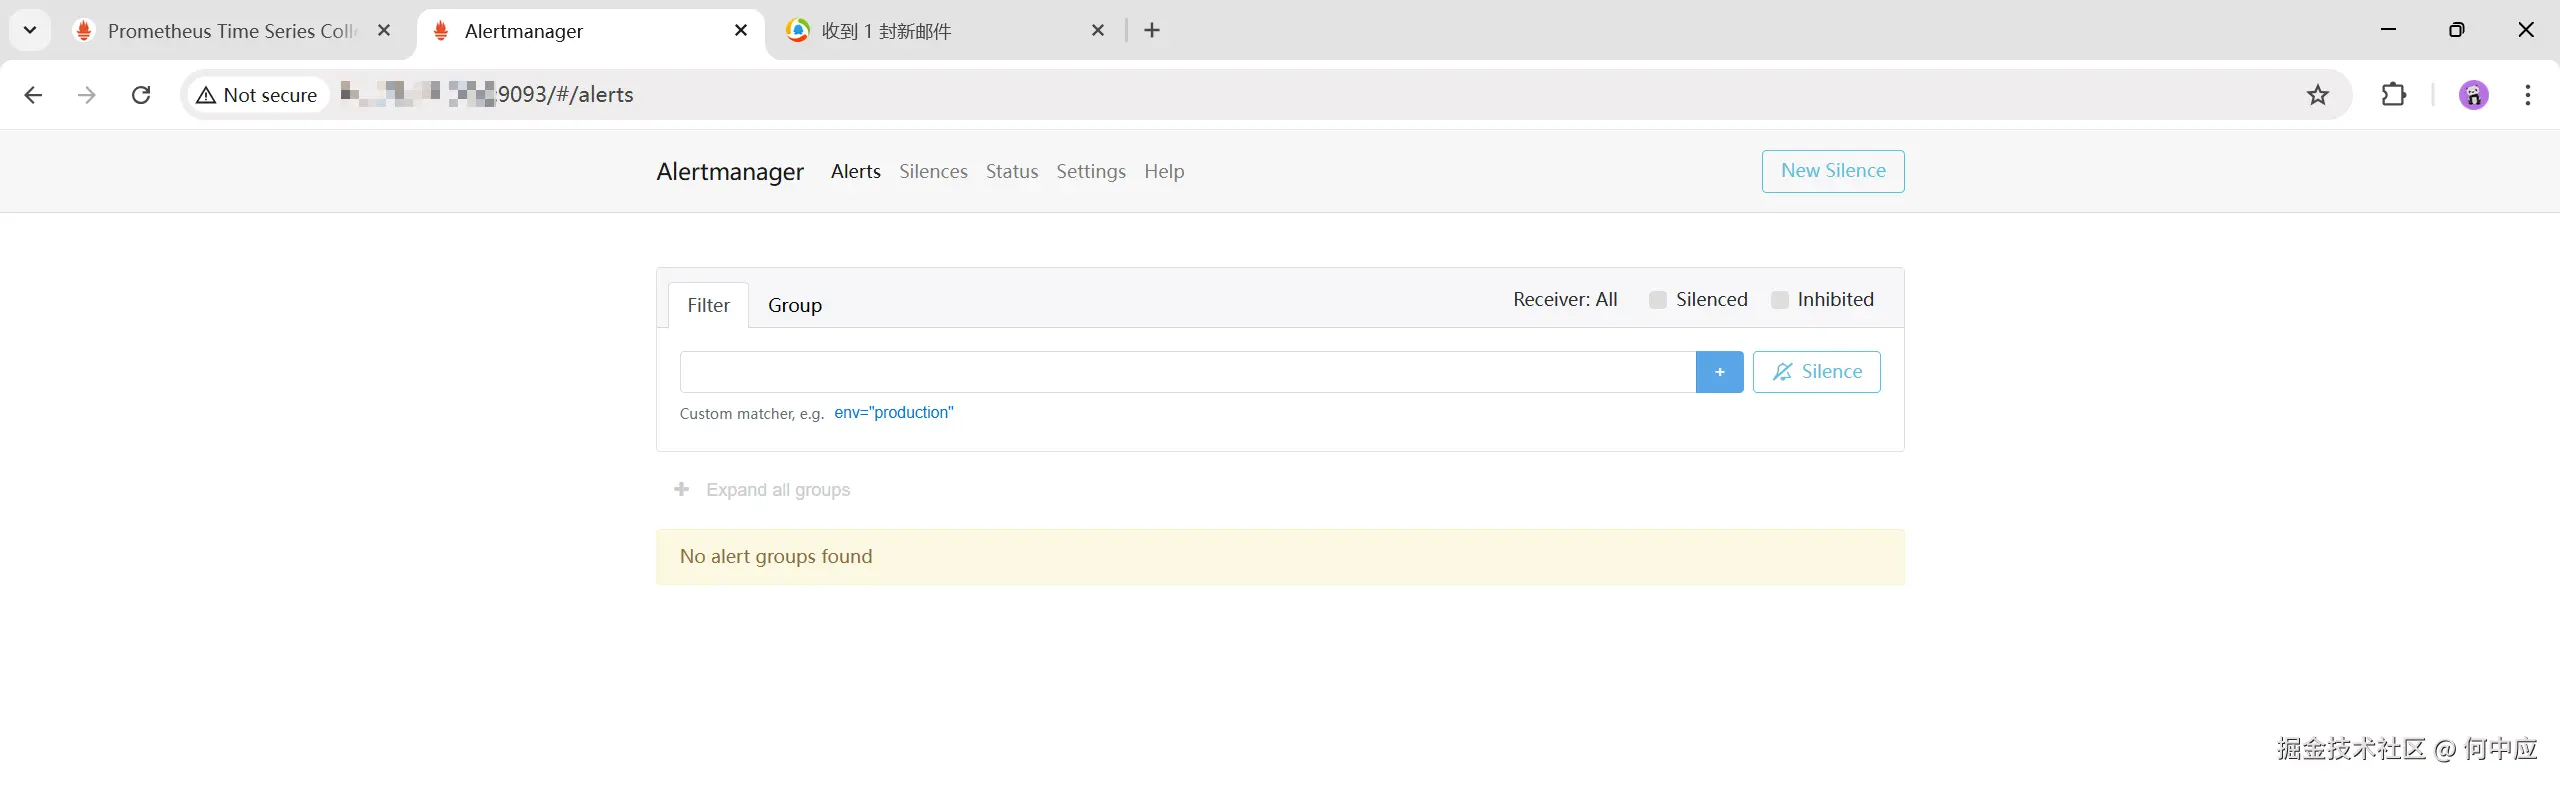The image size is (2560, 785).
Task: Select the Group tab
Action: pos(795,305)
